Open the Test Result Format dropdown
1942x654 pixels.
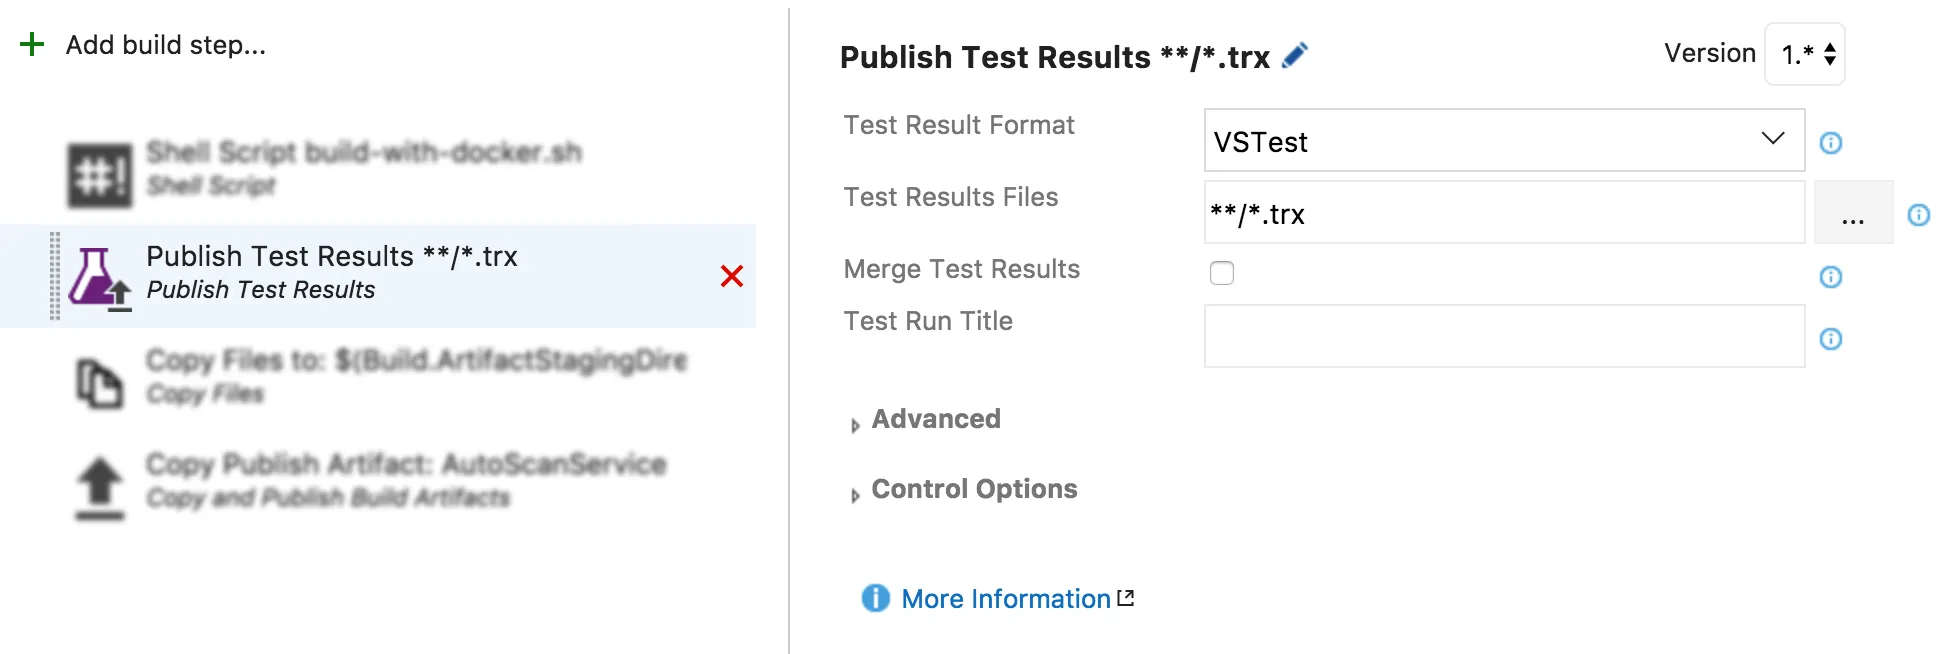click(x=1503, y=141)
